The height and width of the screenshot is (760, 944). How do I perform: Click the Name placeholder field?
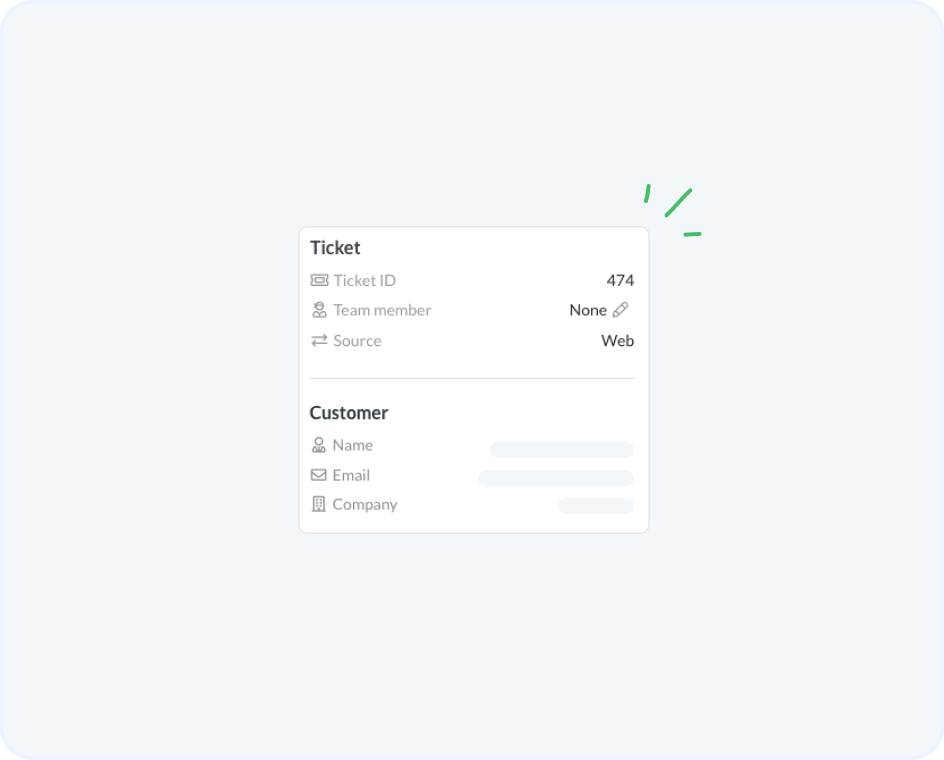pyautogui.click(x=562, y=450)
